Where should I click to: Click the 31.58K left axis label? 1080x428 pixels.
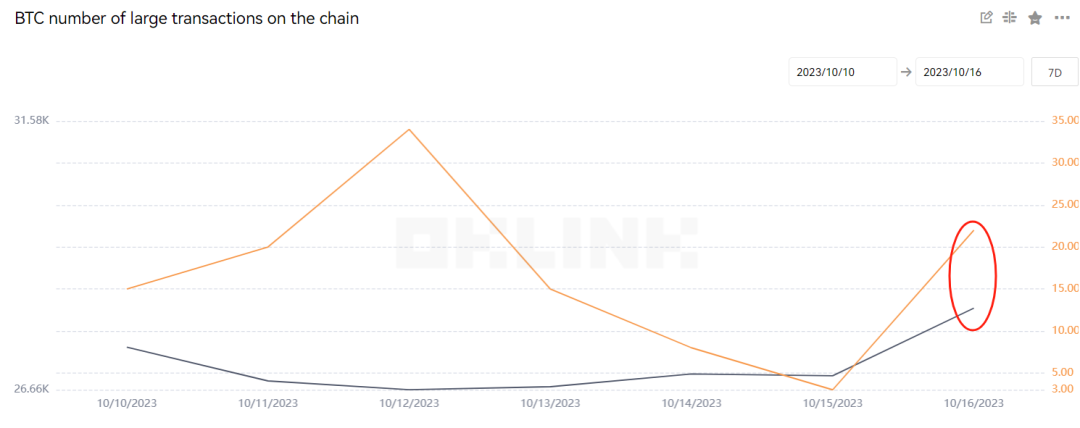pyautogui.click(x=31, y=121)
